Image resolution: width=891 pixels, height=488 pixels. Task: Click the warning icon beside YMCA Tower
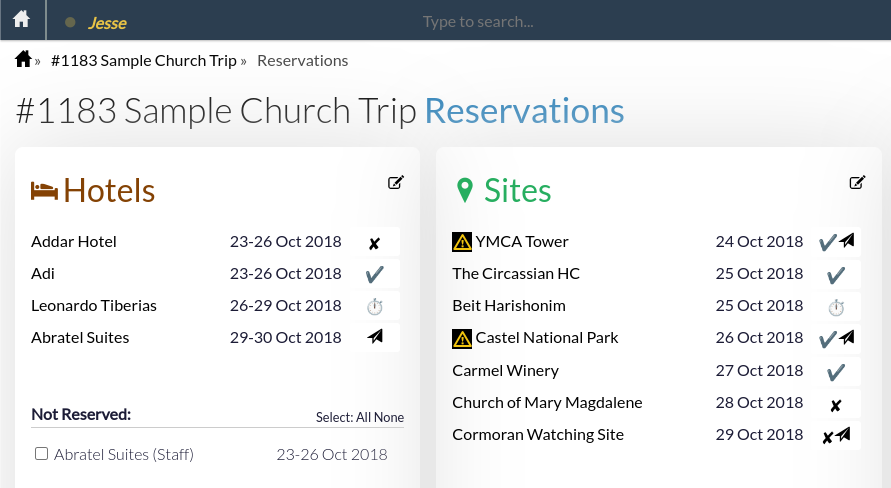[x=462, y=242]
